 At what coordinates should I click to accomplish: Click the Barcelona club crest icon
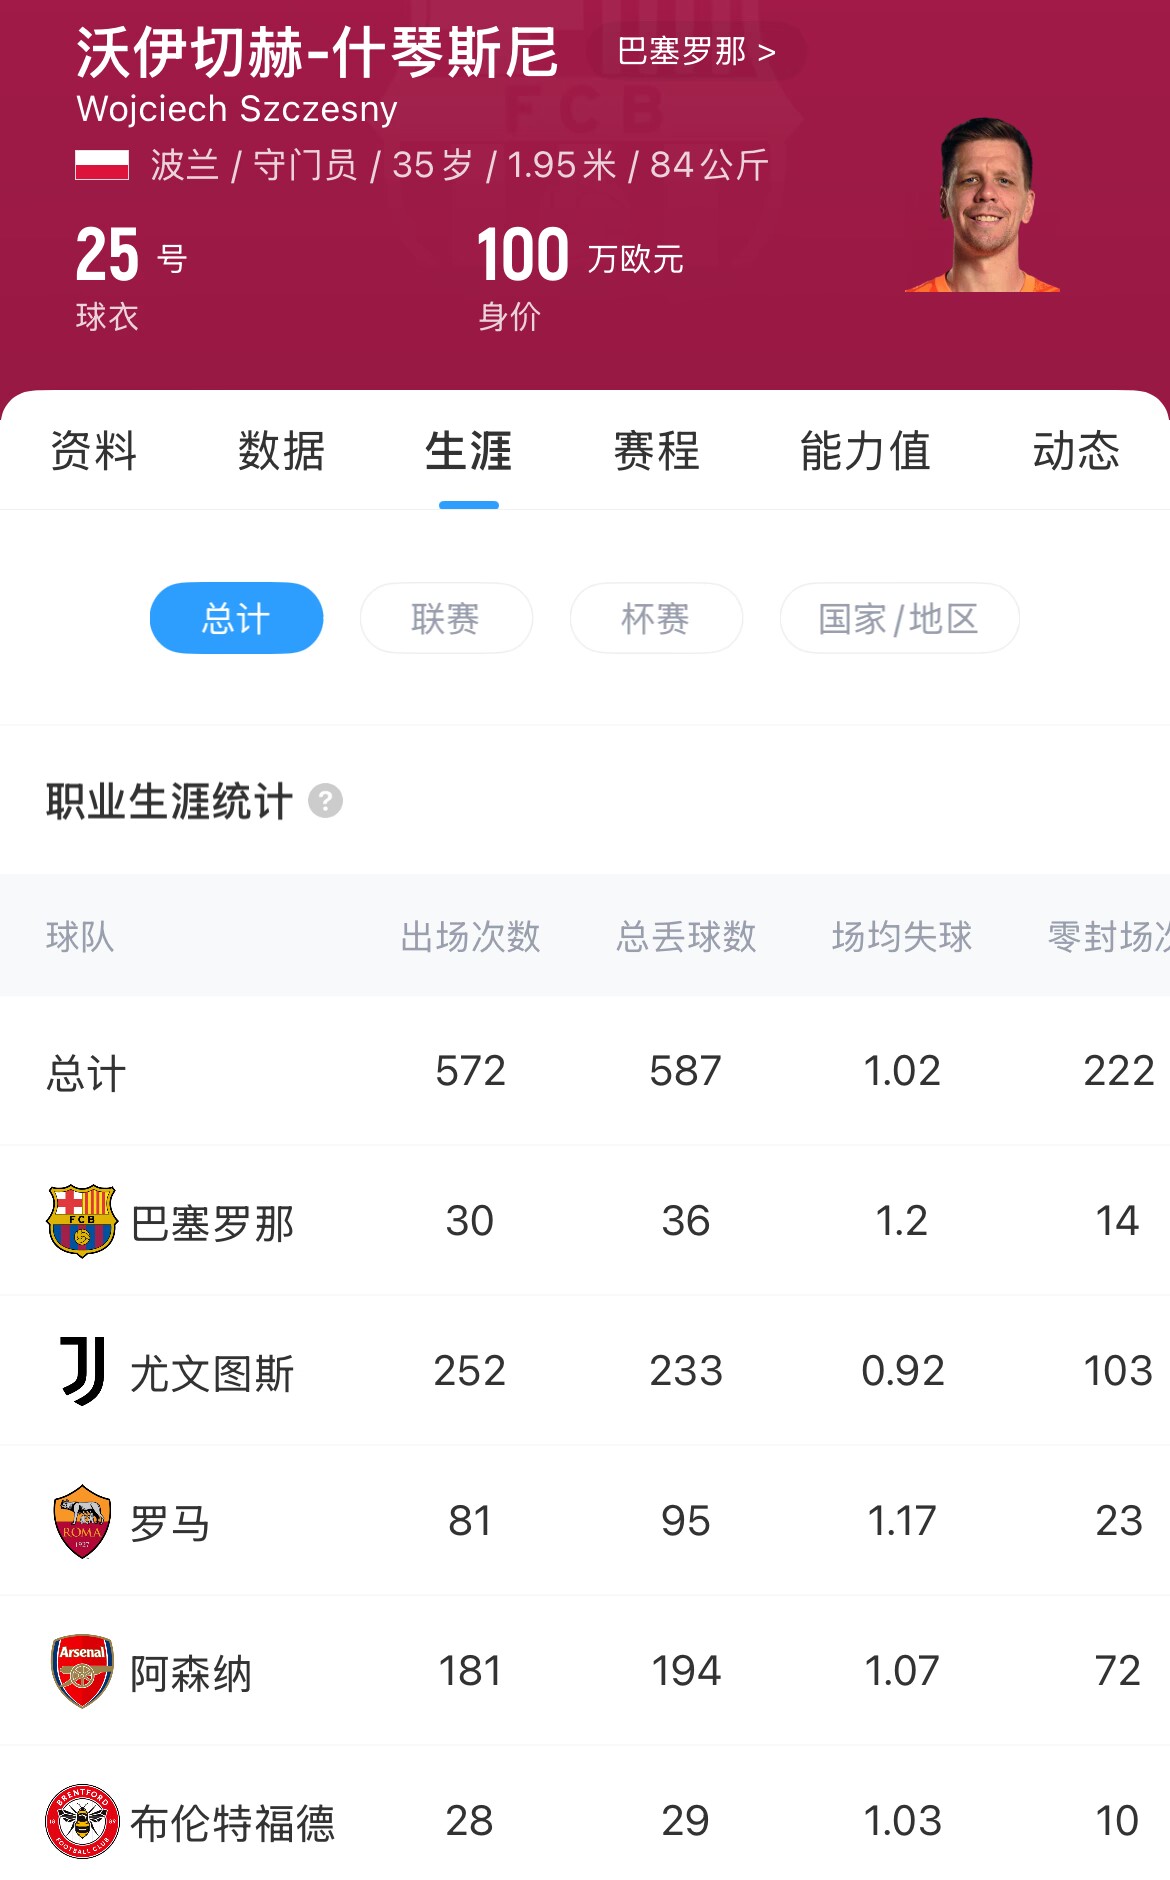coord(82,1220)
